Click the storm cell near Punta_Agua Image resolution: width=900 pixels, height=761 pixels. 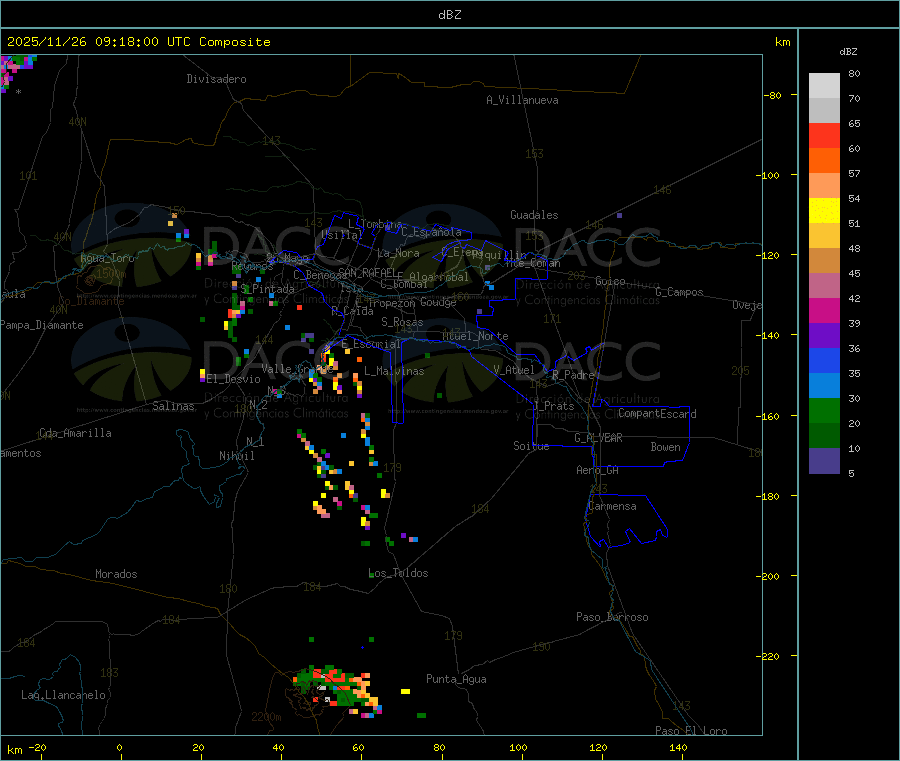(338, 692)
